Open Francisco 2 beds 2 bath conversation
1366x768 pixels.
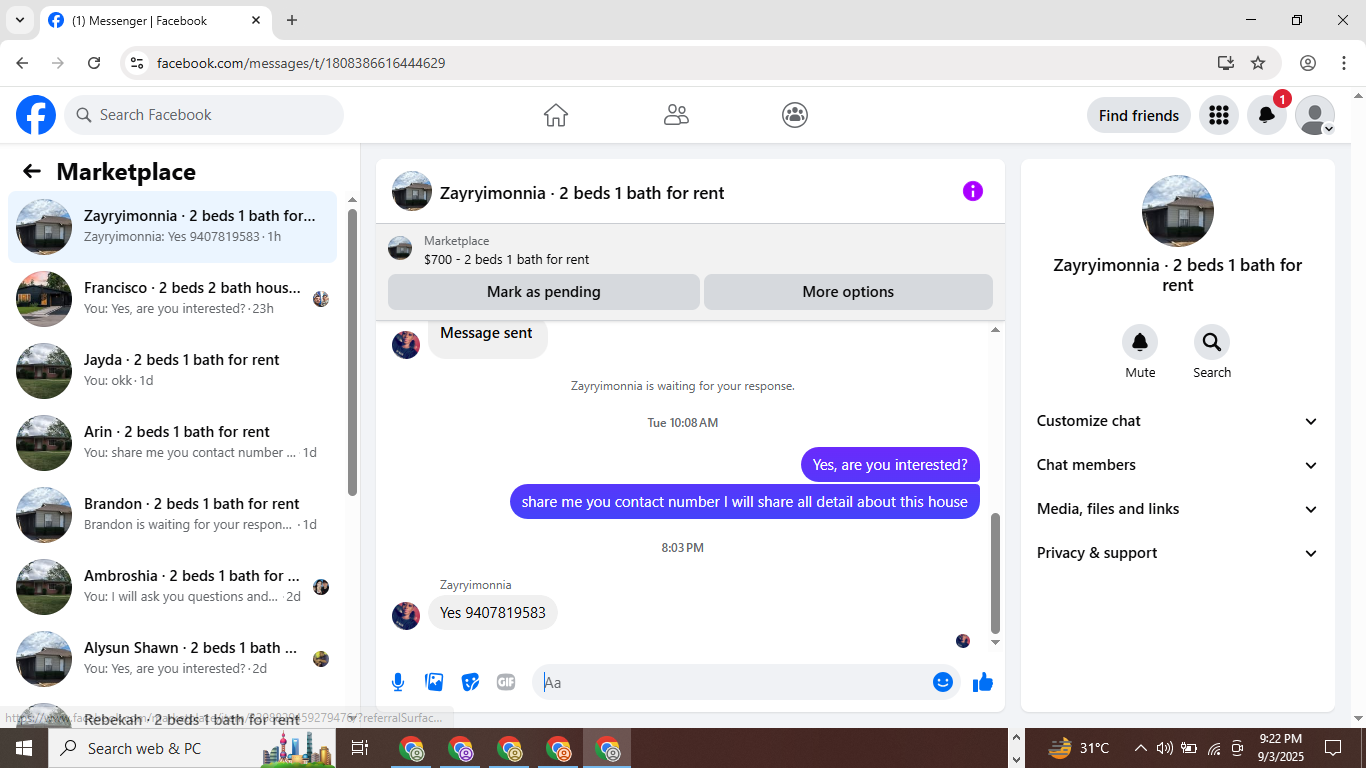(172, 299)
